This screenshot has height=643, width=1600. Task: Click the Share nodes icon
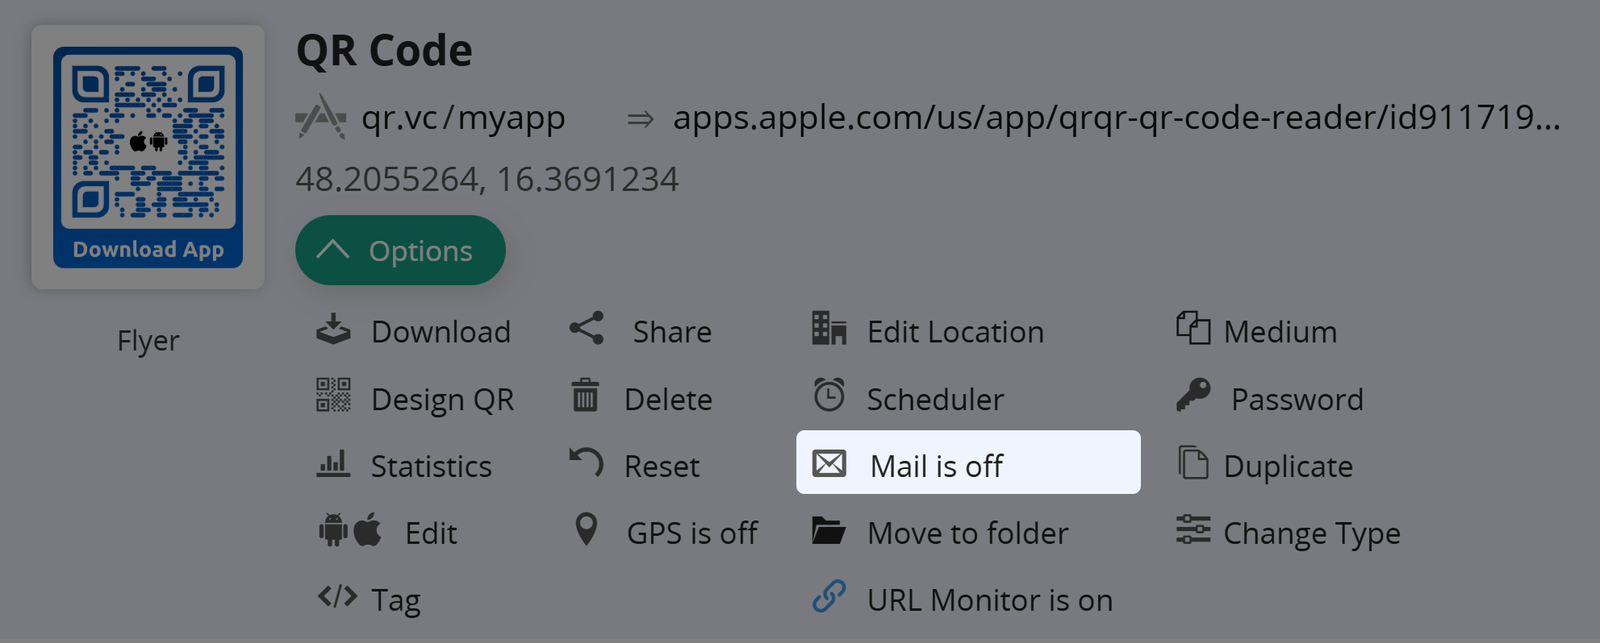(x=587, y=329)
